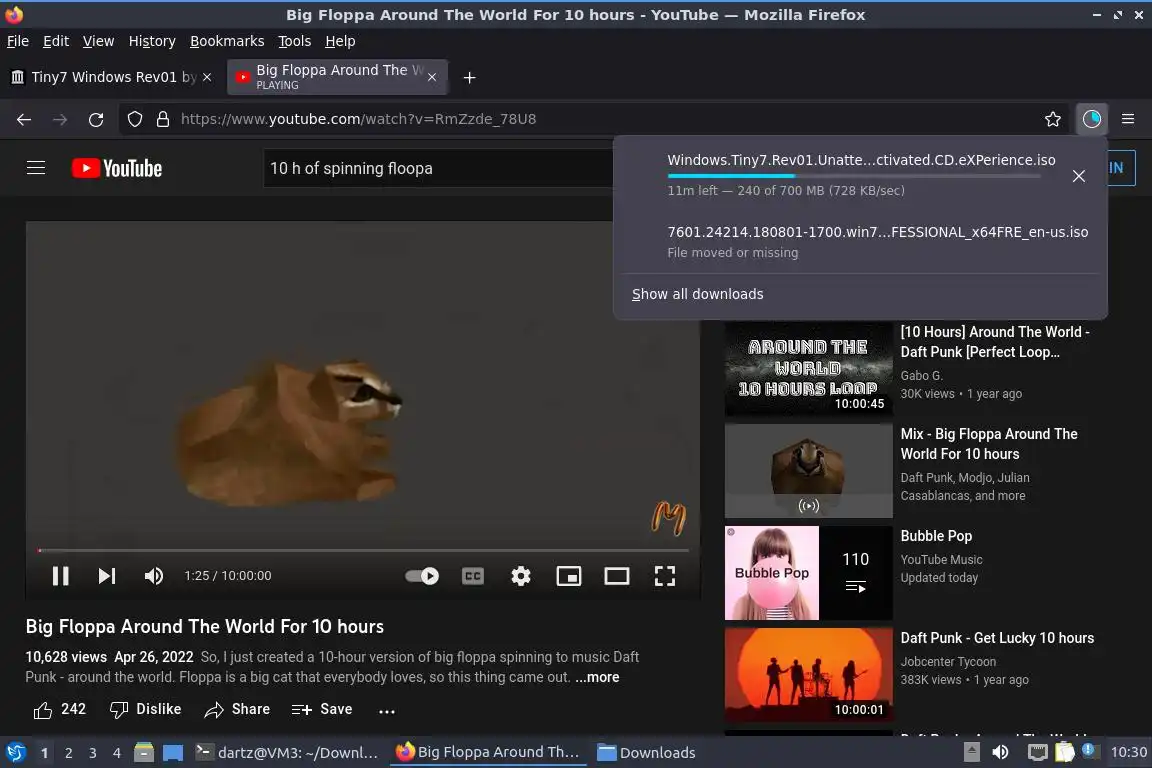Reload the current page
1152x768 pixels.
(x=96, y=119)
